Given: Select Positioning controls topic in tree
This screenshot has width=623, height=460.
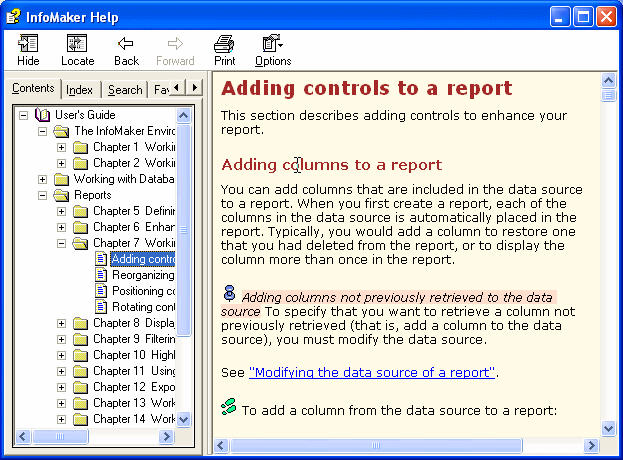Looking at the screenshot, I should pyautogui.click(x=143, y=291).
